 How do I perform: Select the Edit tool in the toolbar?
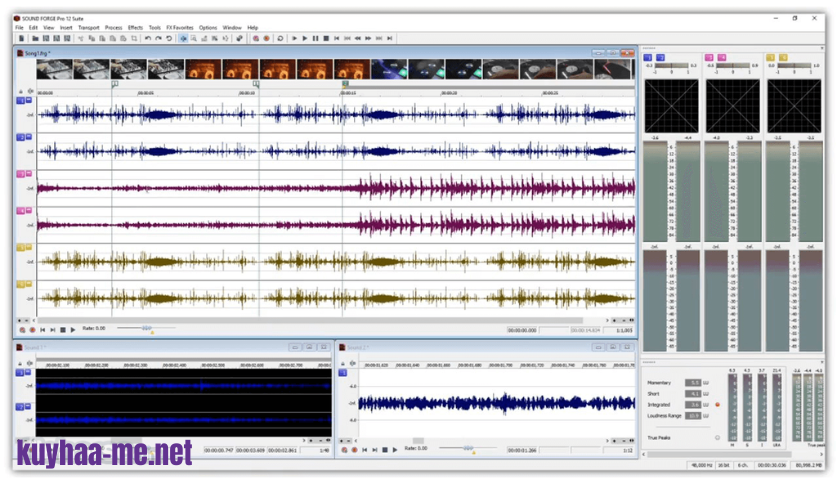pos(183,38)
